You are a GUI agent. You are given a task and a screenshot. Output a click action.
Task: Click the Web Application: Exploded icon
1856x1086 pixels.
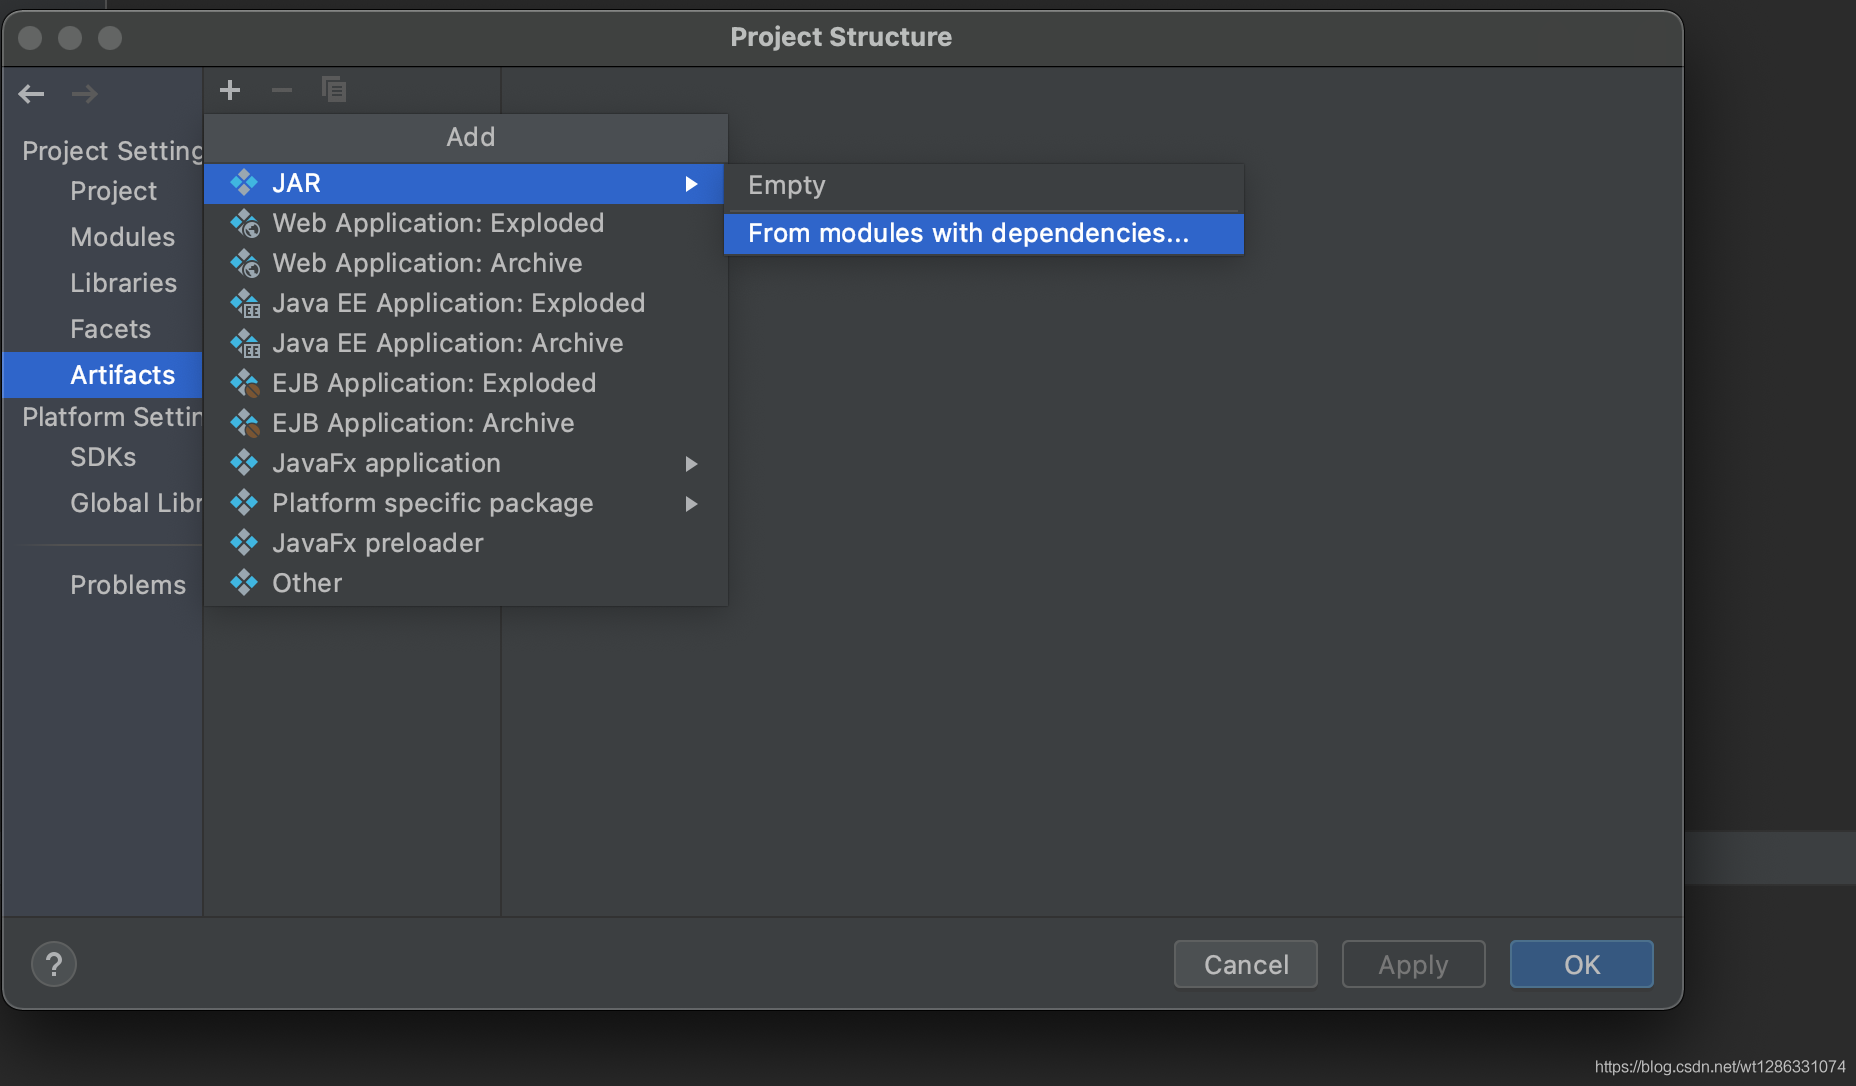(245, 224)
